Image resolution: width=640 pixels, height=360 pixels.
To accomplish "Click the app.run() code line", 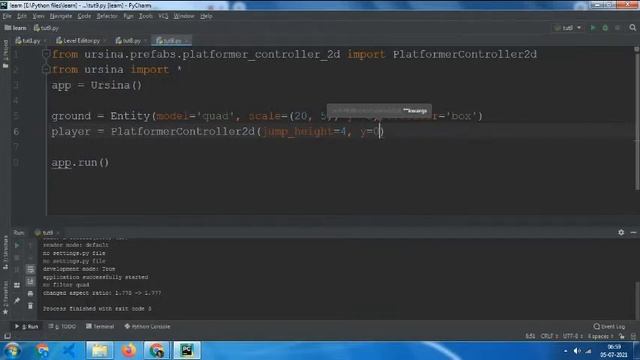I will [x=80, y=162].
